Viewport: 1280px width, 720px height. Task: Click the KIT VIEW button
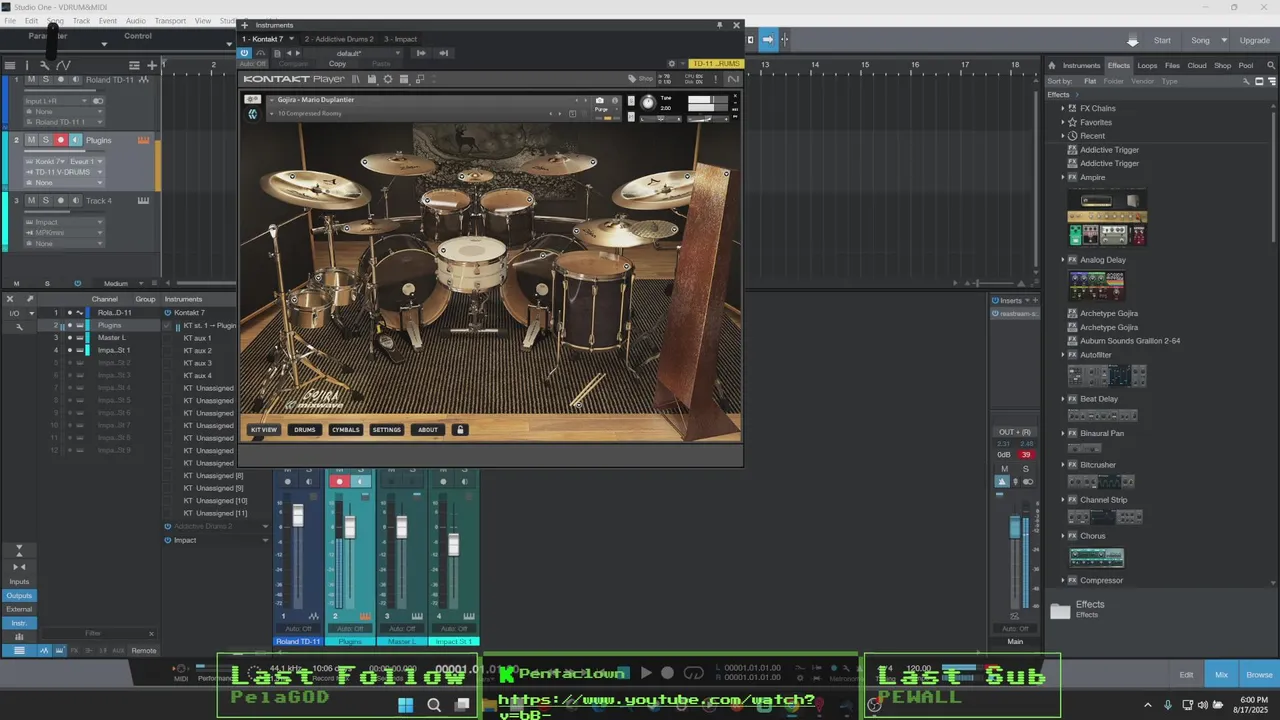[264, 430]
